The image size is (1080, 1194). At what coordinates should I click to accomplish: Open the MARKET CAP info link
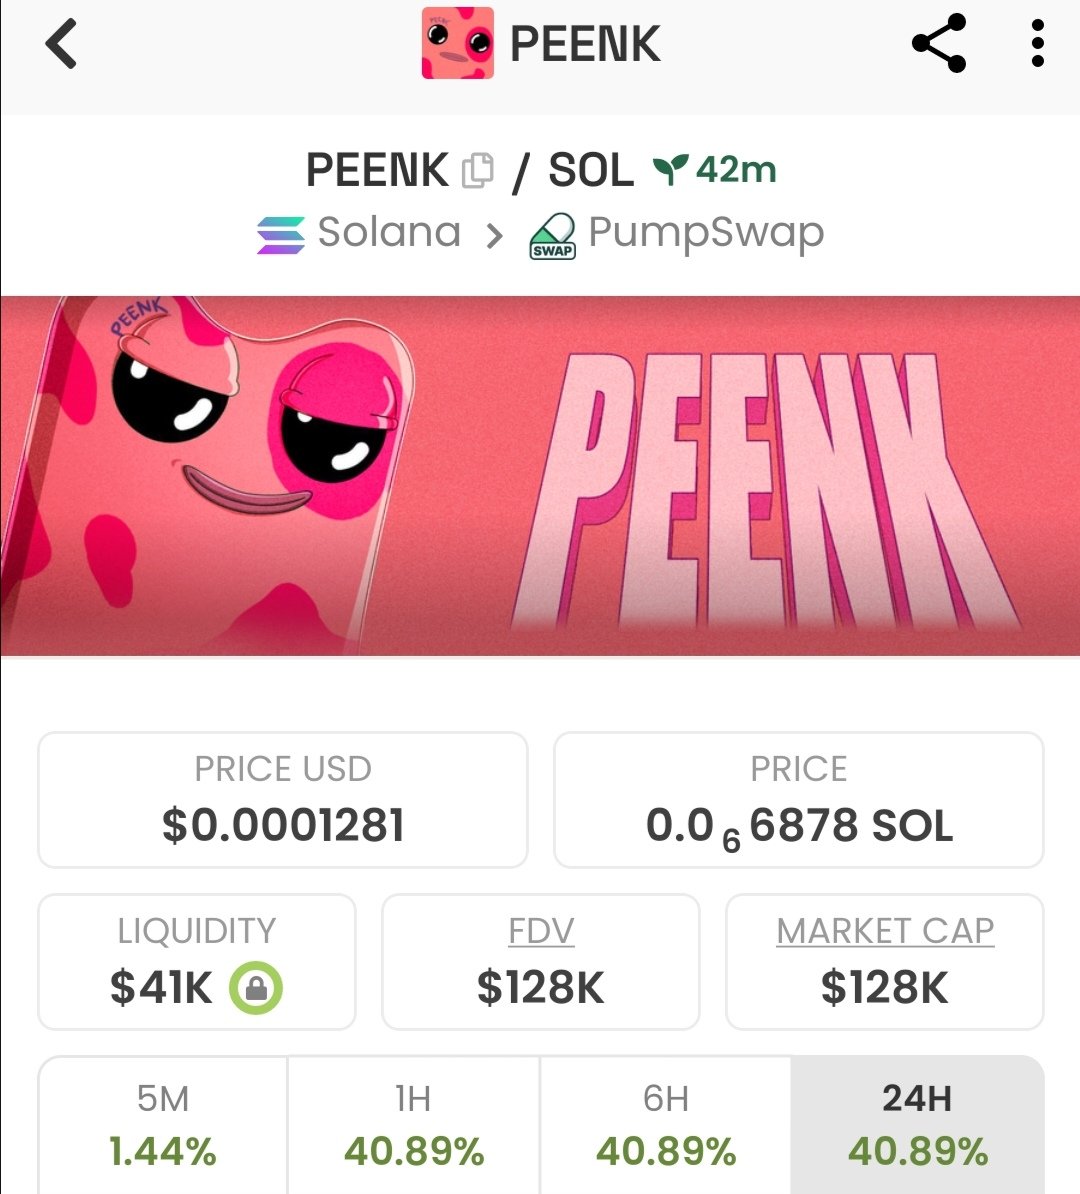point(885,931)
